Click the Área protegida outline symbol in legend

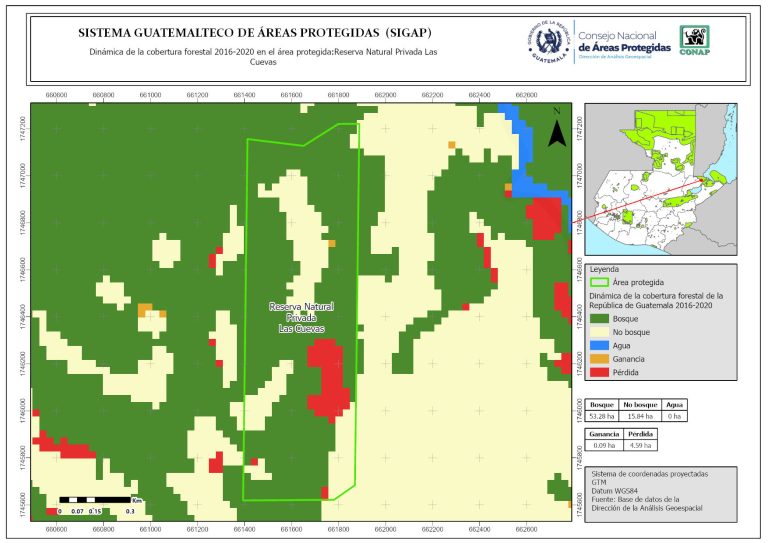coord(598,283)
